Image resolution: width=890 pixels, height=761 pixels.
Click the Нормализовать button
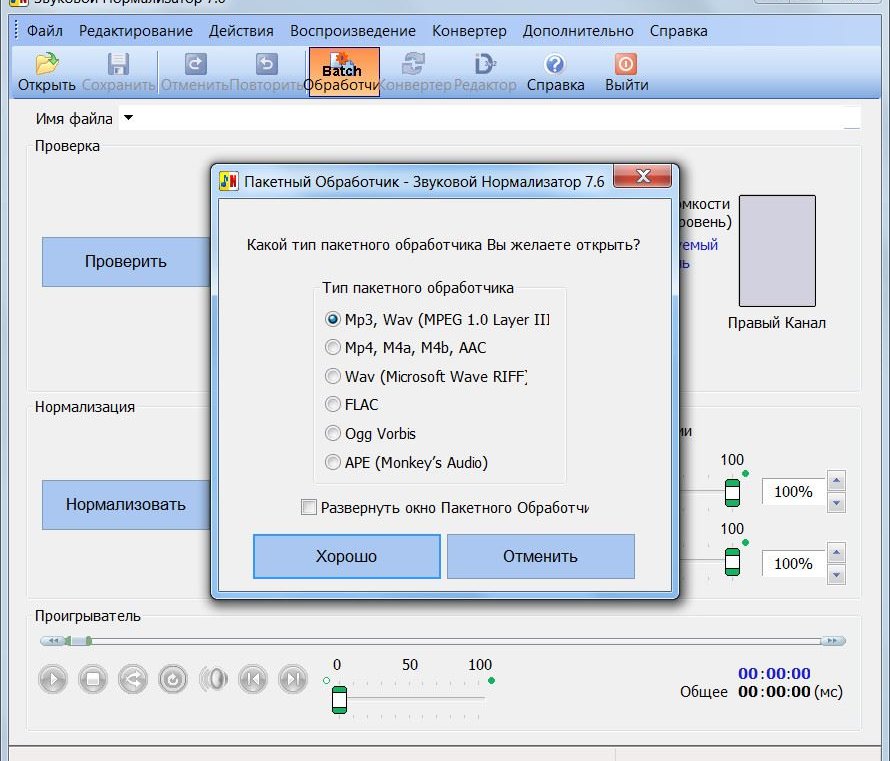(126, 504)
